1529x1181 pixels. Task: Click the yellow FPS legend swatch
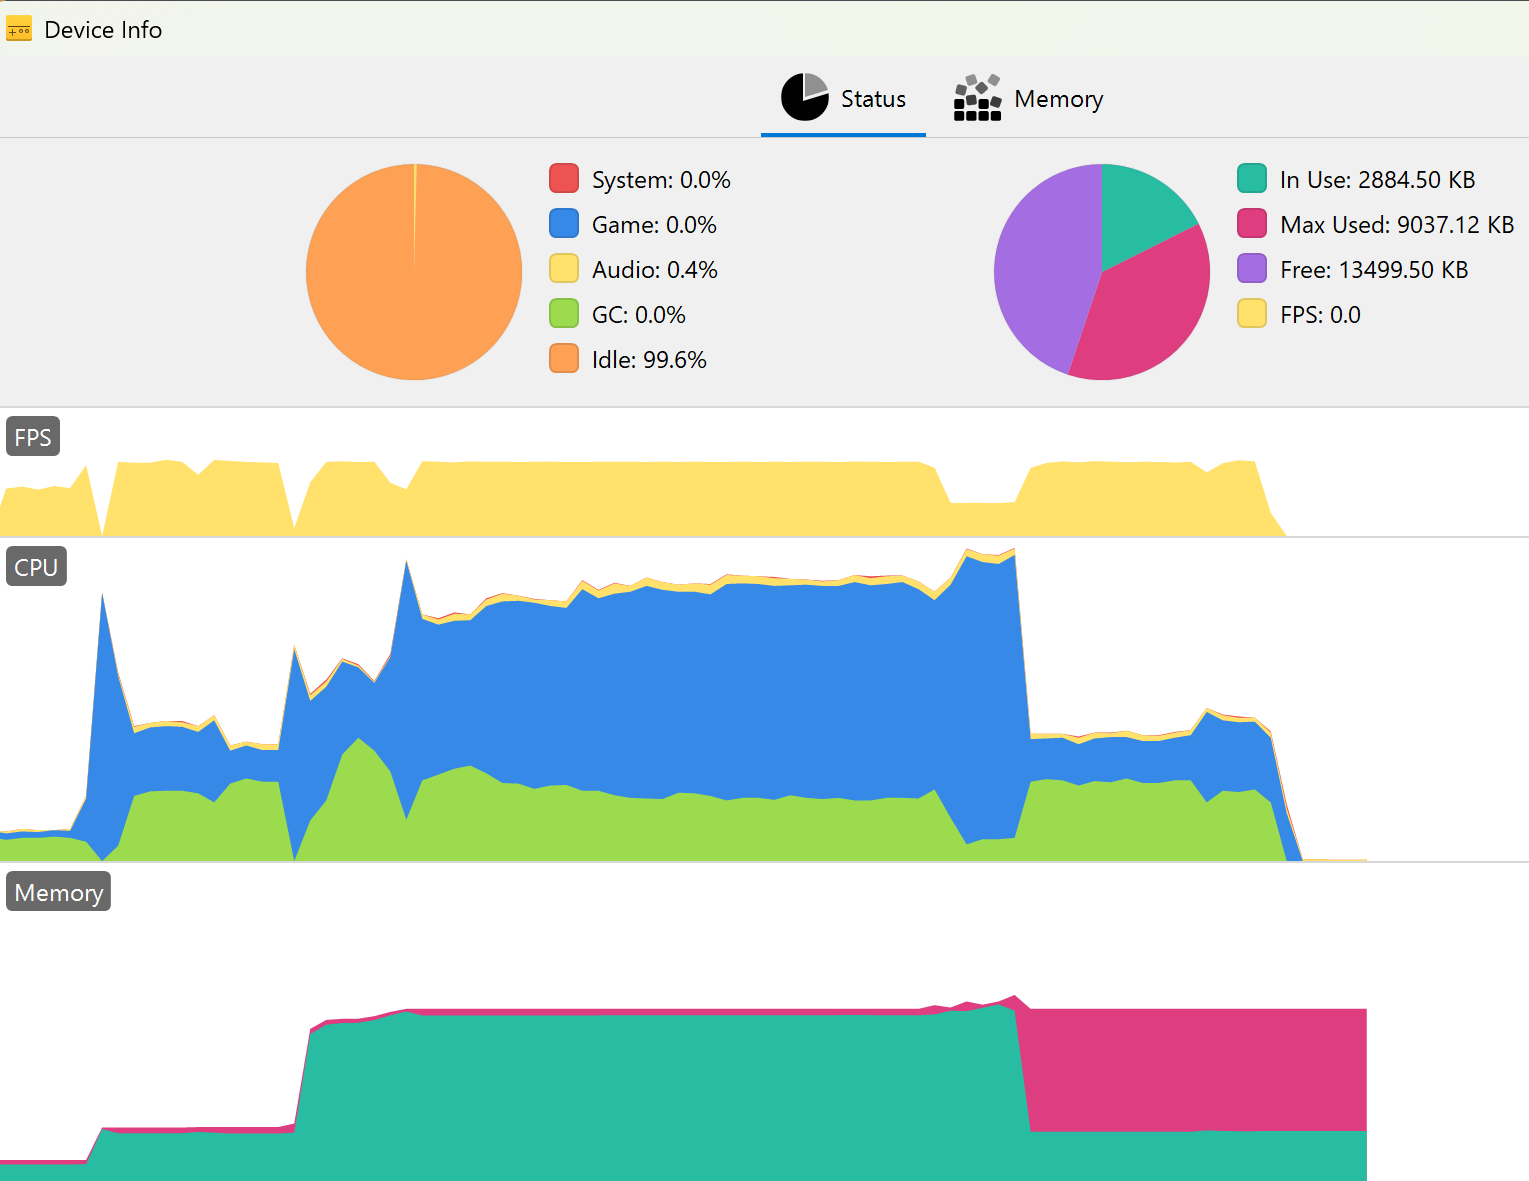point(1252,314)
